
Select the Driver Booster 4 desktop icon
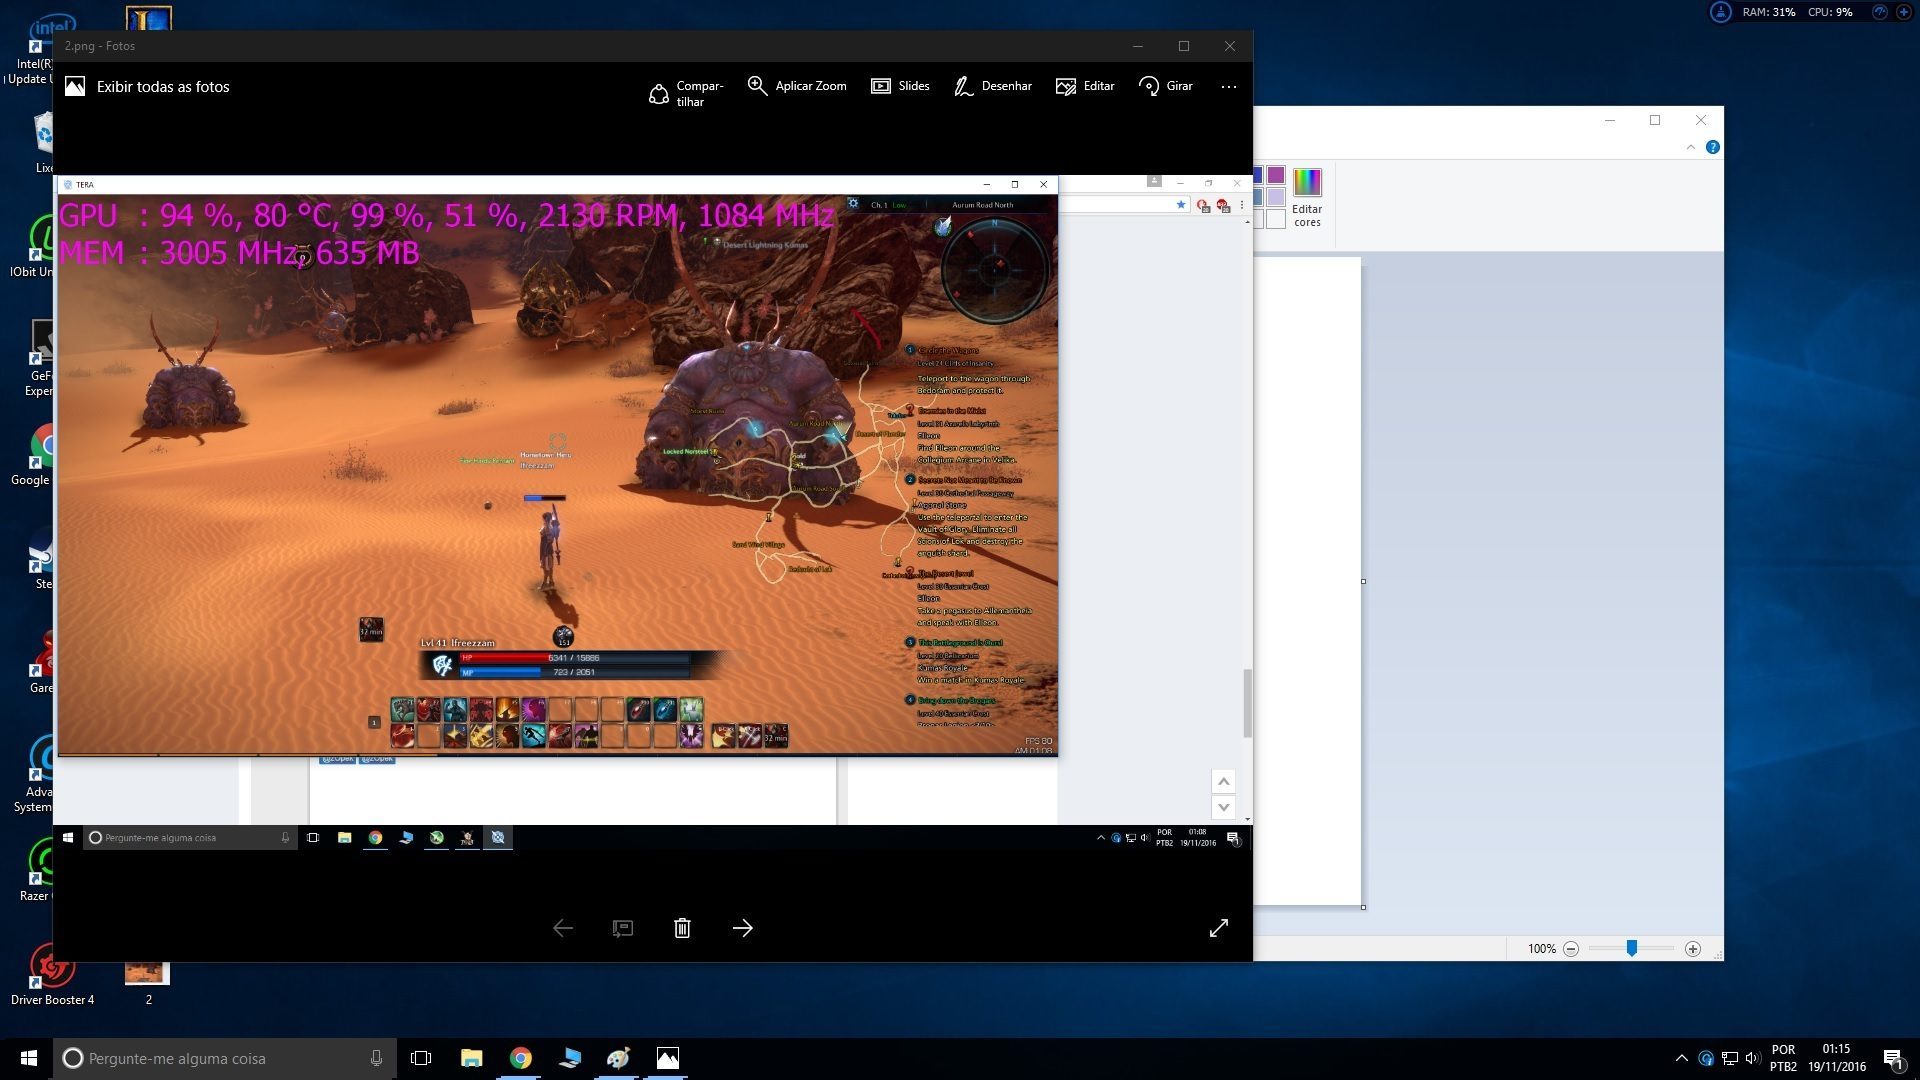[x=52, y=975]
